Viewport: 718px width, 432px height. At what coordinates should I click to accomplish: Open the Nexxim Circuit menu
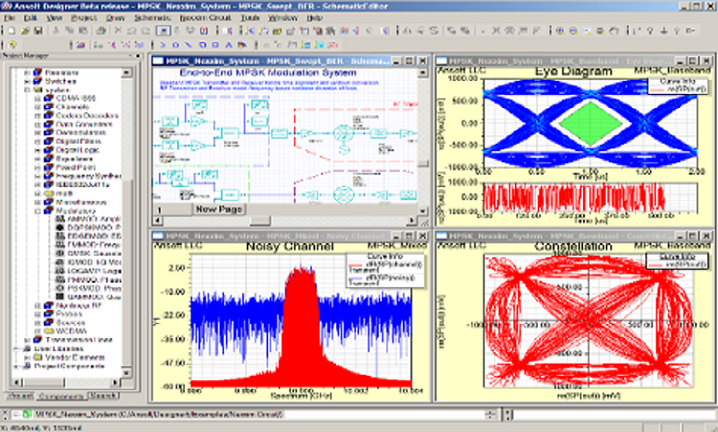[x=205, y=18]
